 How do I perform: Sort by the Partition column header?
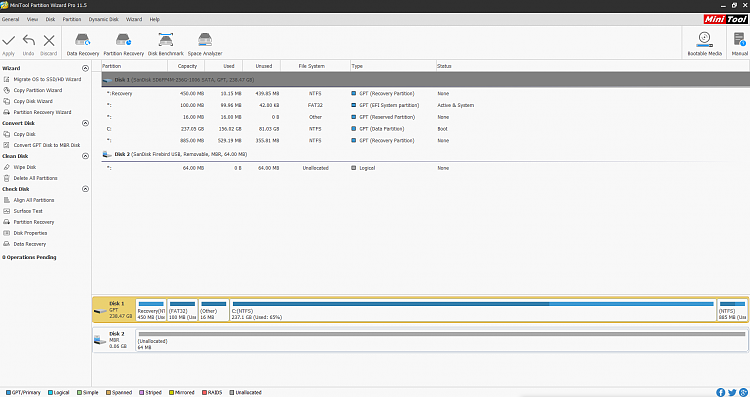point(135,66)
